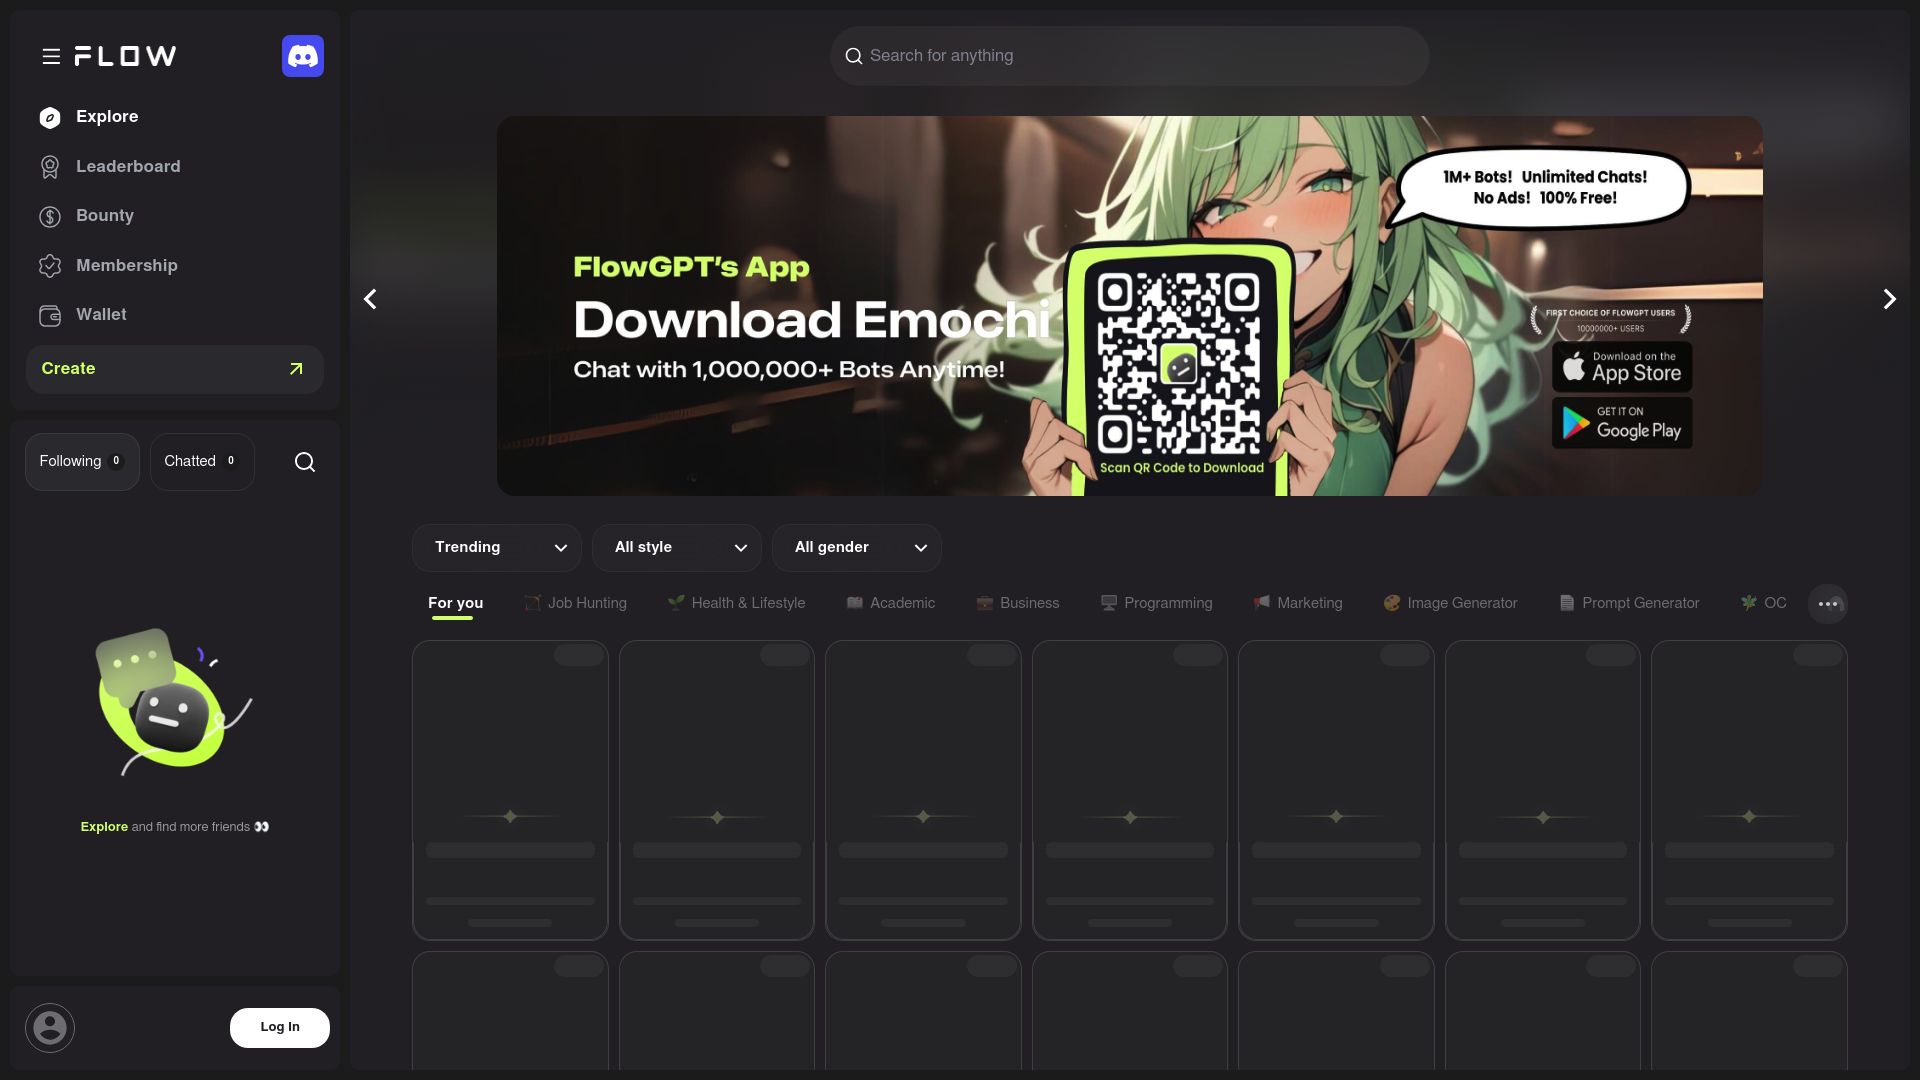Open the Membership page
This screenshot has height=1080, width=1920.
(x=126, y=265)
